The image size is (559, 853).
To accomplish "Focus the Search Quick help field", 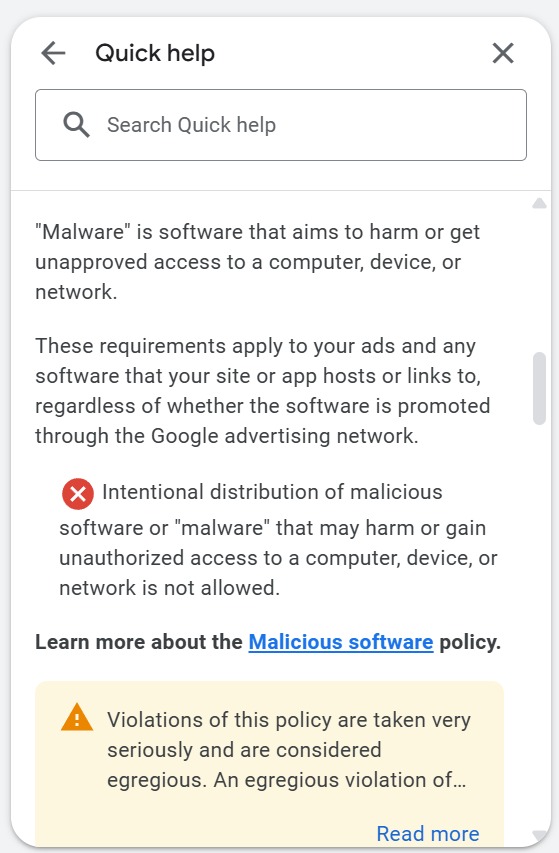I will [281, 125].
